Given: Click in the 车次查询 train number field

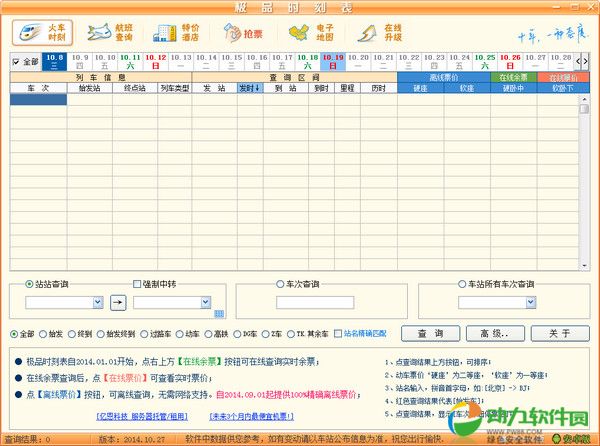Looking at the screenshot, I should click(315, 302).
